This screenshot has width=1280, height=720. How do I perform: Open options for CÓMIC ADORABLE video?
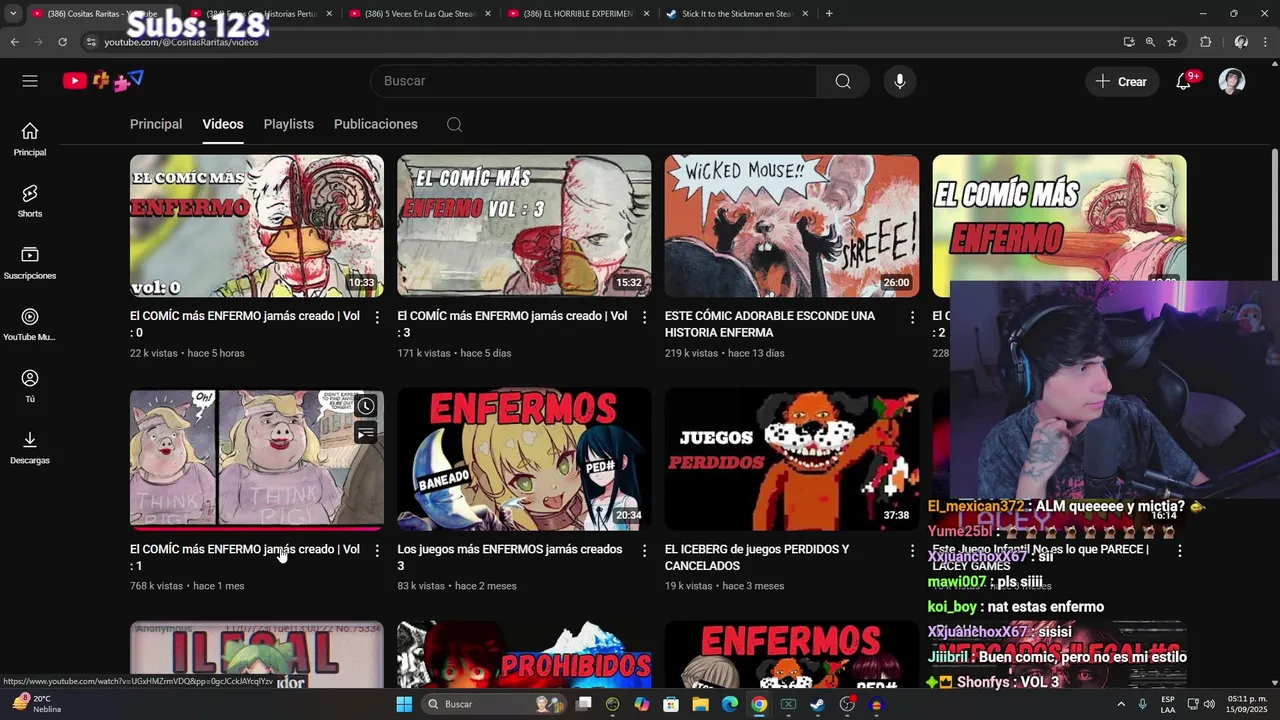pos(912,317)
